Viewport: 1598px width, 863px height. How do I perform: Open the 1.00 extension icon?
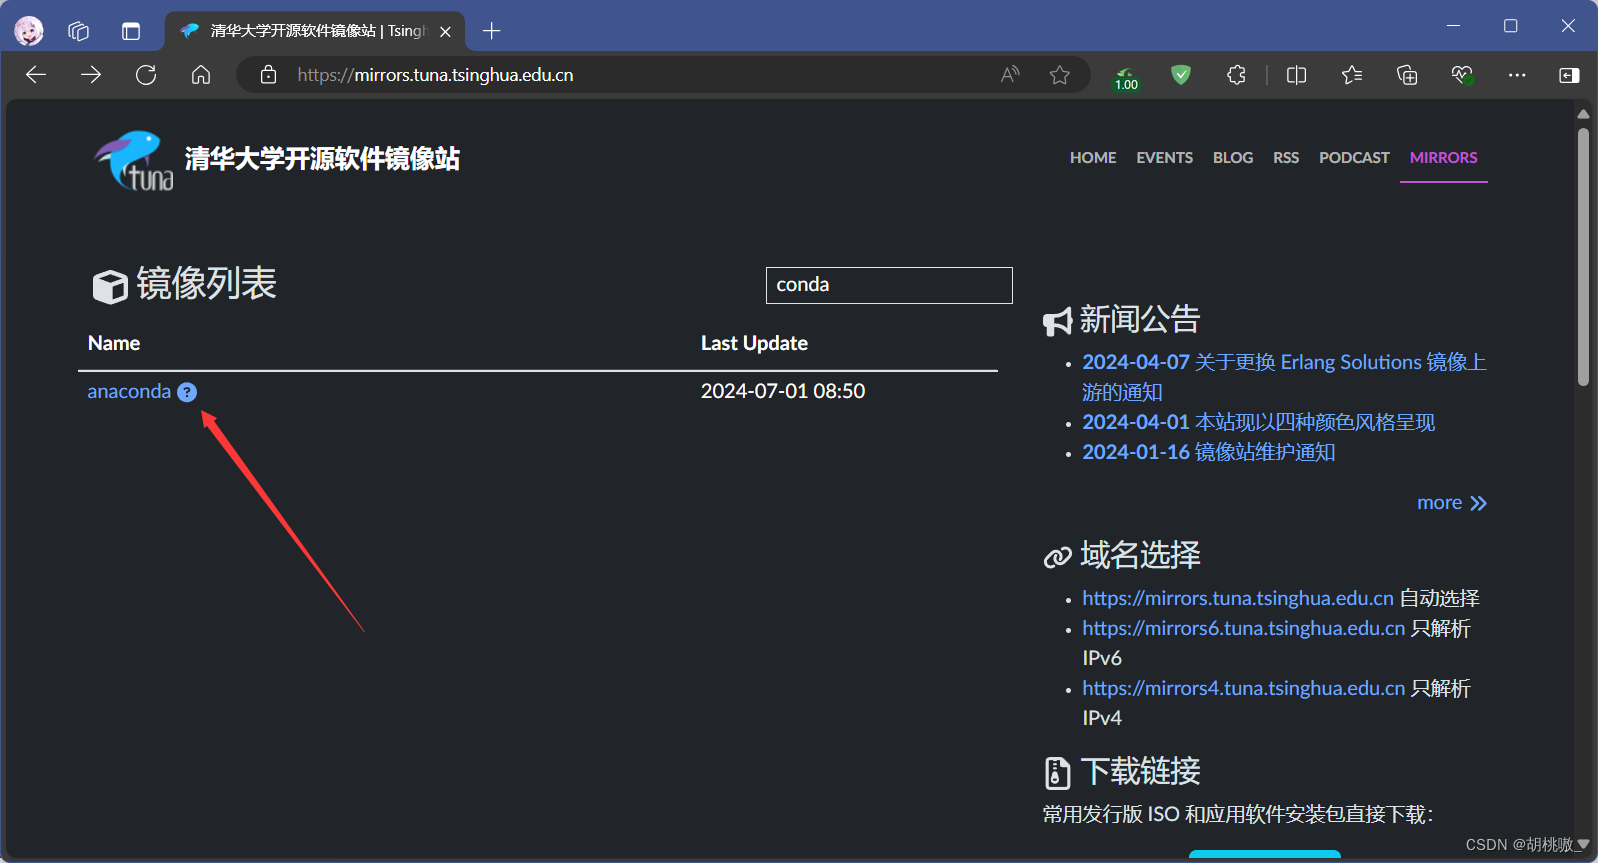1126,78
